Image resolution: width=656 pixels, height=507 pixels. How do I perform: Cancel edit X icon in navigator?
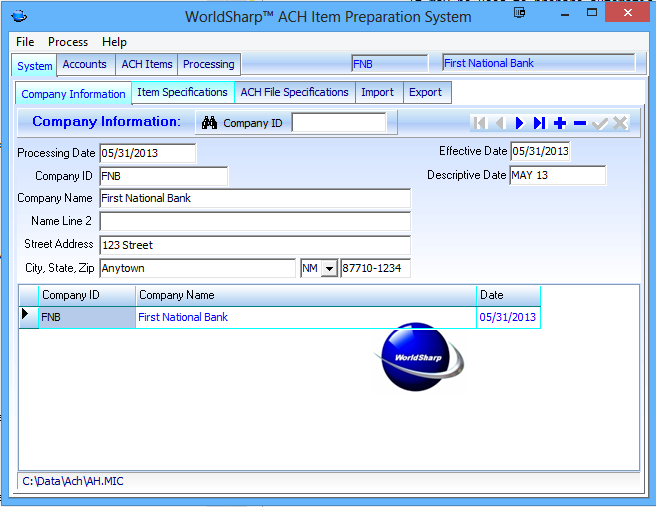[x=620, y=123]
